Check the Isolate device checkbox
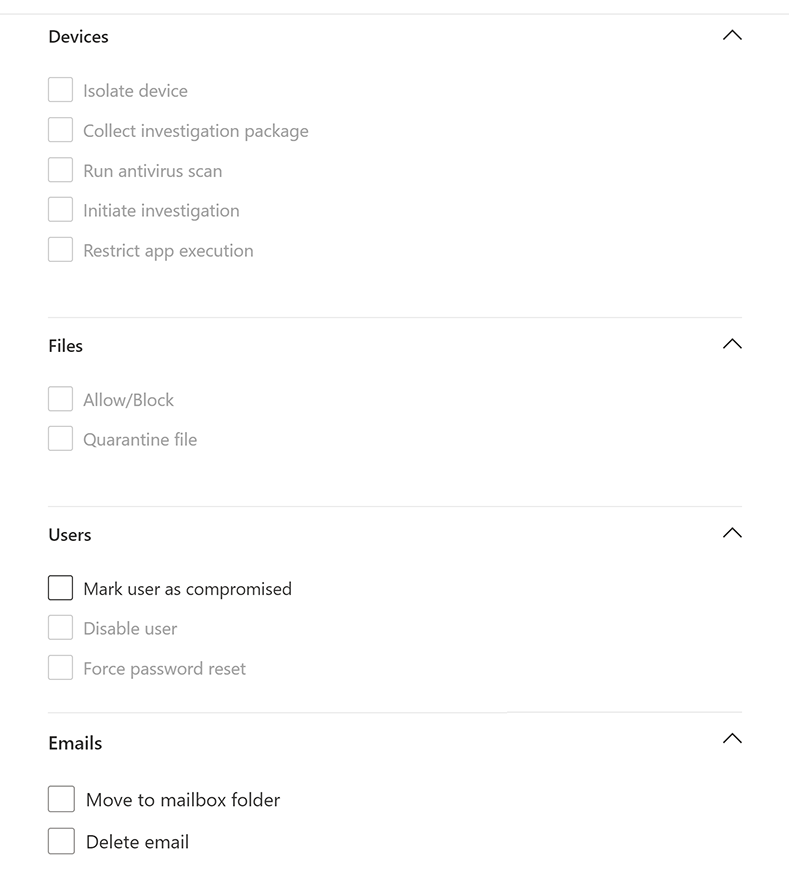 [x=61, y=90]
